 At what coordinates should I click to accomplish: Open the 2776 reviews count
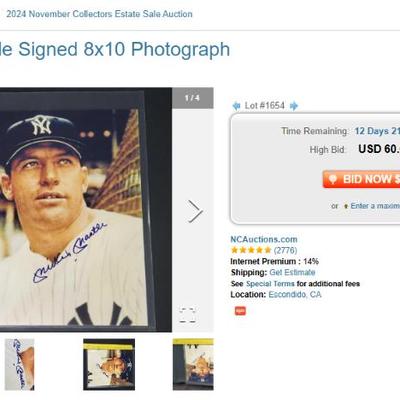[x=285, y=250]
